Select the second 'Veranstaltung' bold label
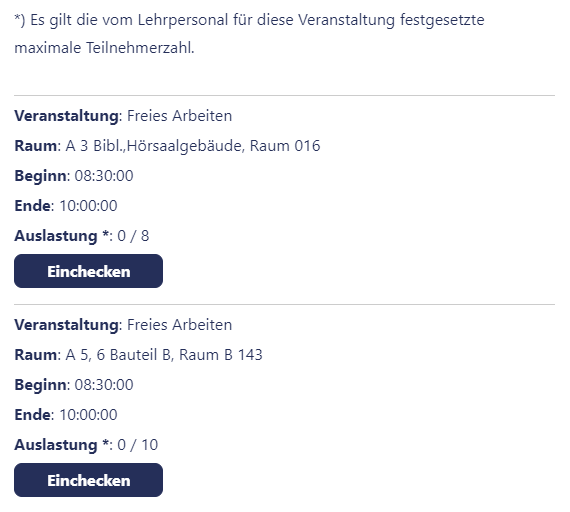Screen dimensions: 570x512 click(x=66, y=325)
